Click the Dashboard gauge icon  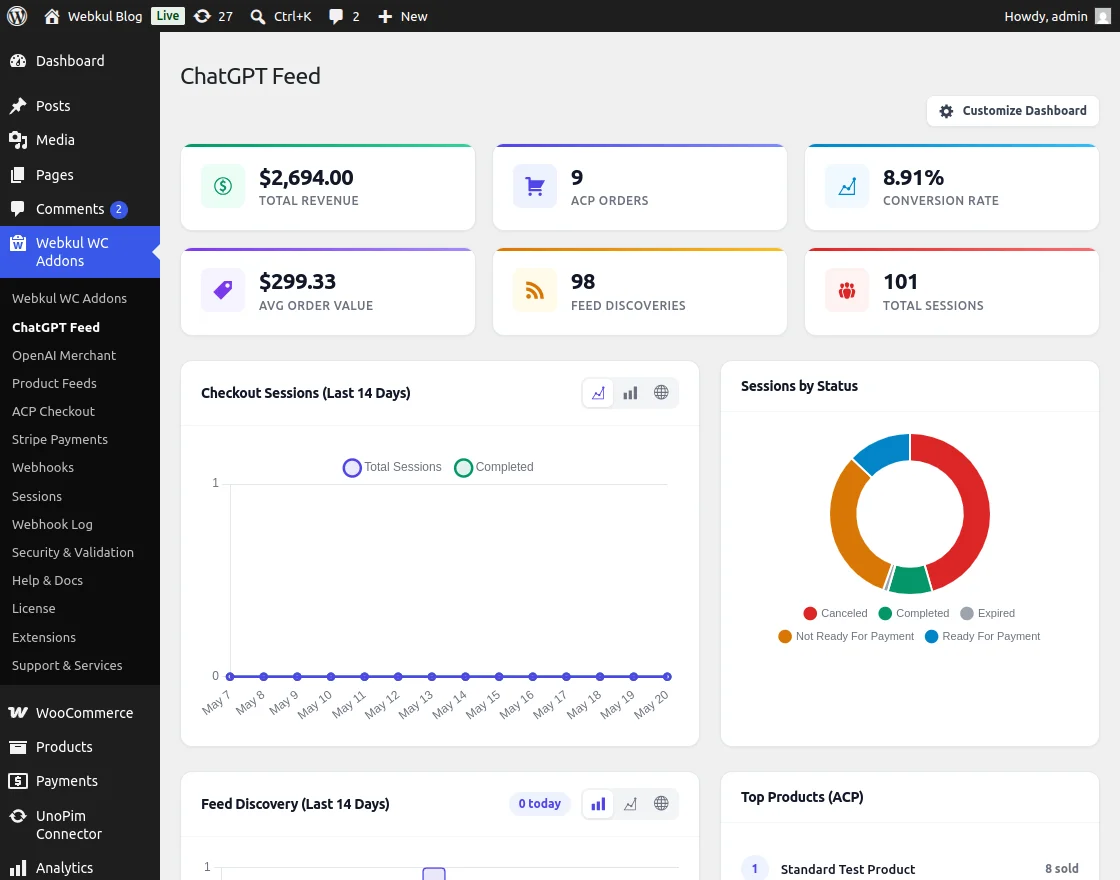click(18, 61)
